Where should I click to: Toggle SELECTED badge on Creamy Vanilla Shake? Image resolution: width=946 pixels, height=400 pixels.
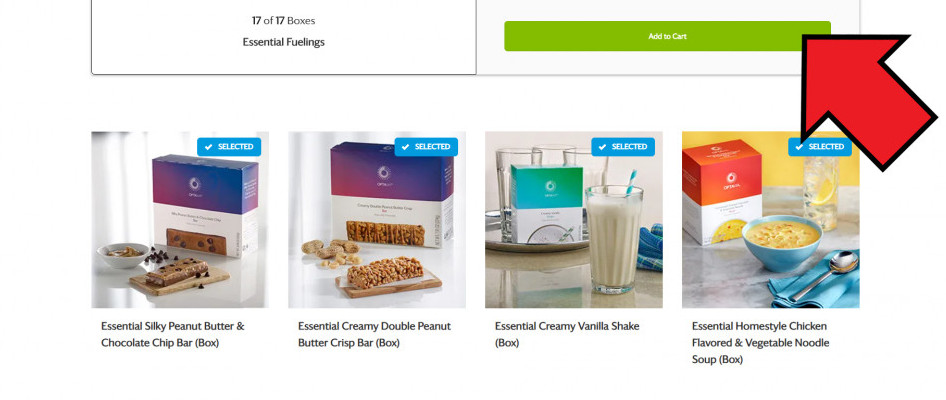click(623, 147)
